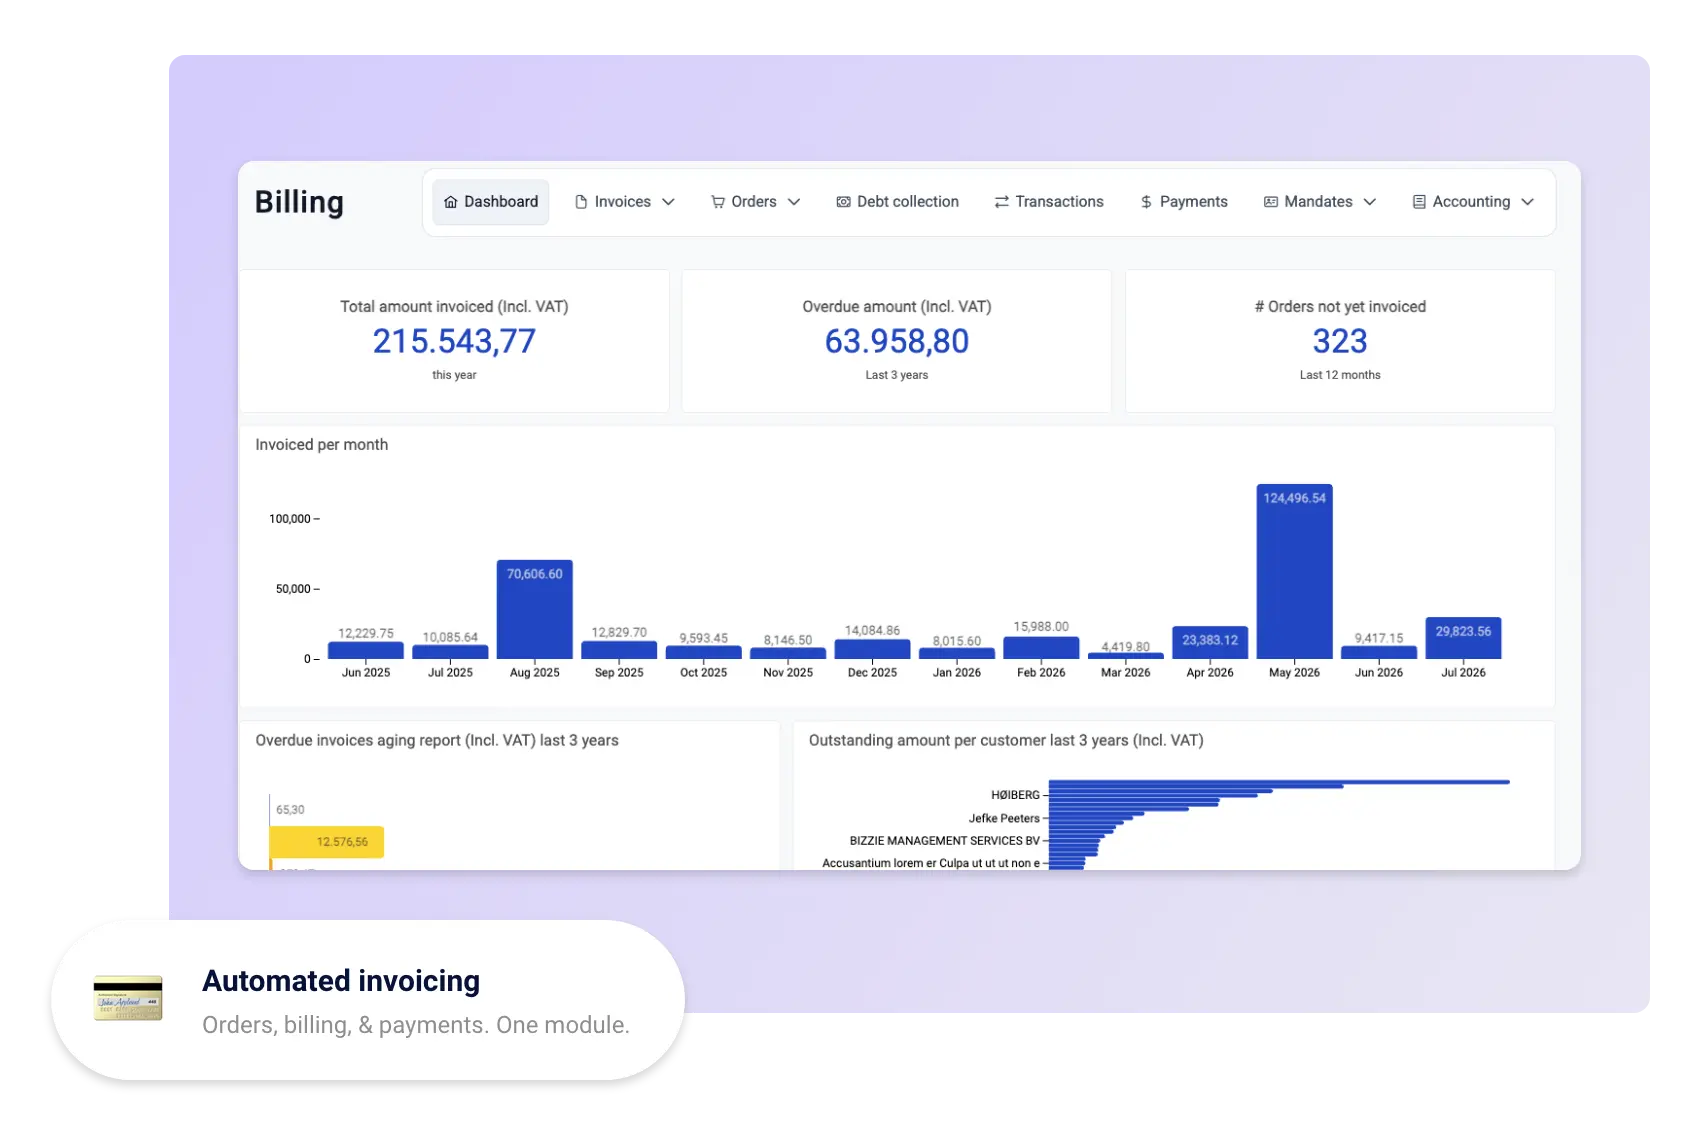The width and height of the screenshot is (1707, 1134).
Task: Open the Accounting menu
Action: (1473, 202)
